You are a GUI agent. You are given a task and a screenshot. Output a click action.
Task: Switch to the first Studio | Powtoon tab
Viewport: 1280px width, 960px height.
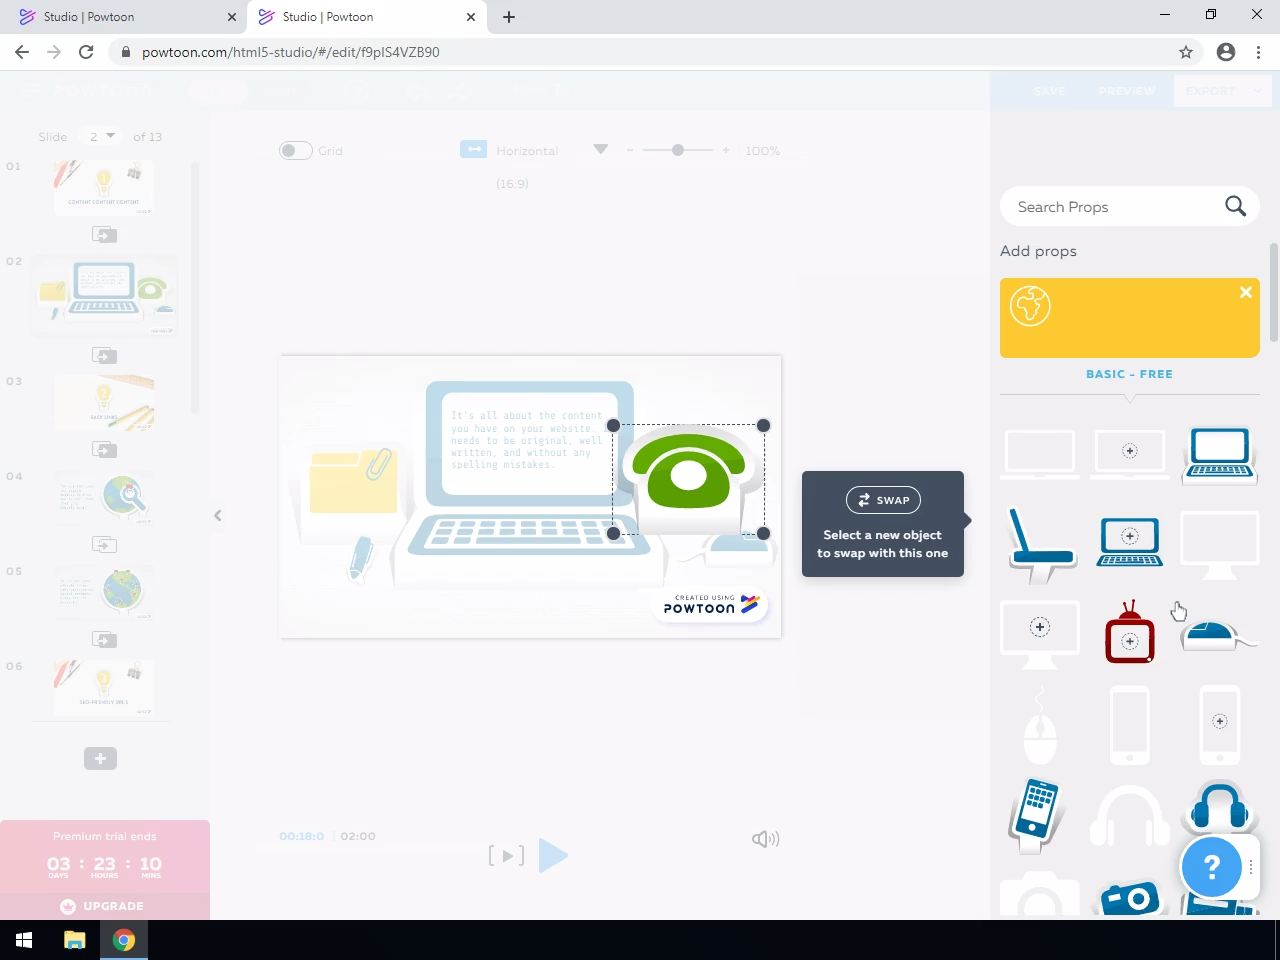[126, 17]
